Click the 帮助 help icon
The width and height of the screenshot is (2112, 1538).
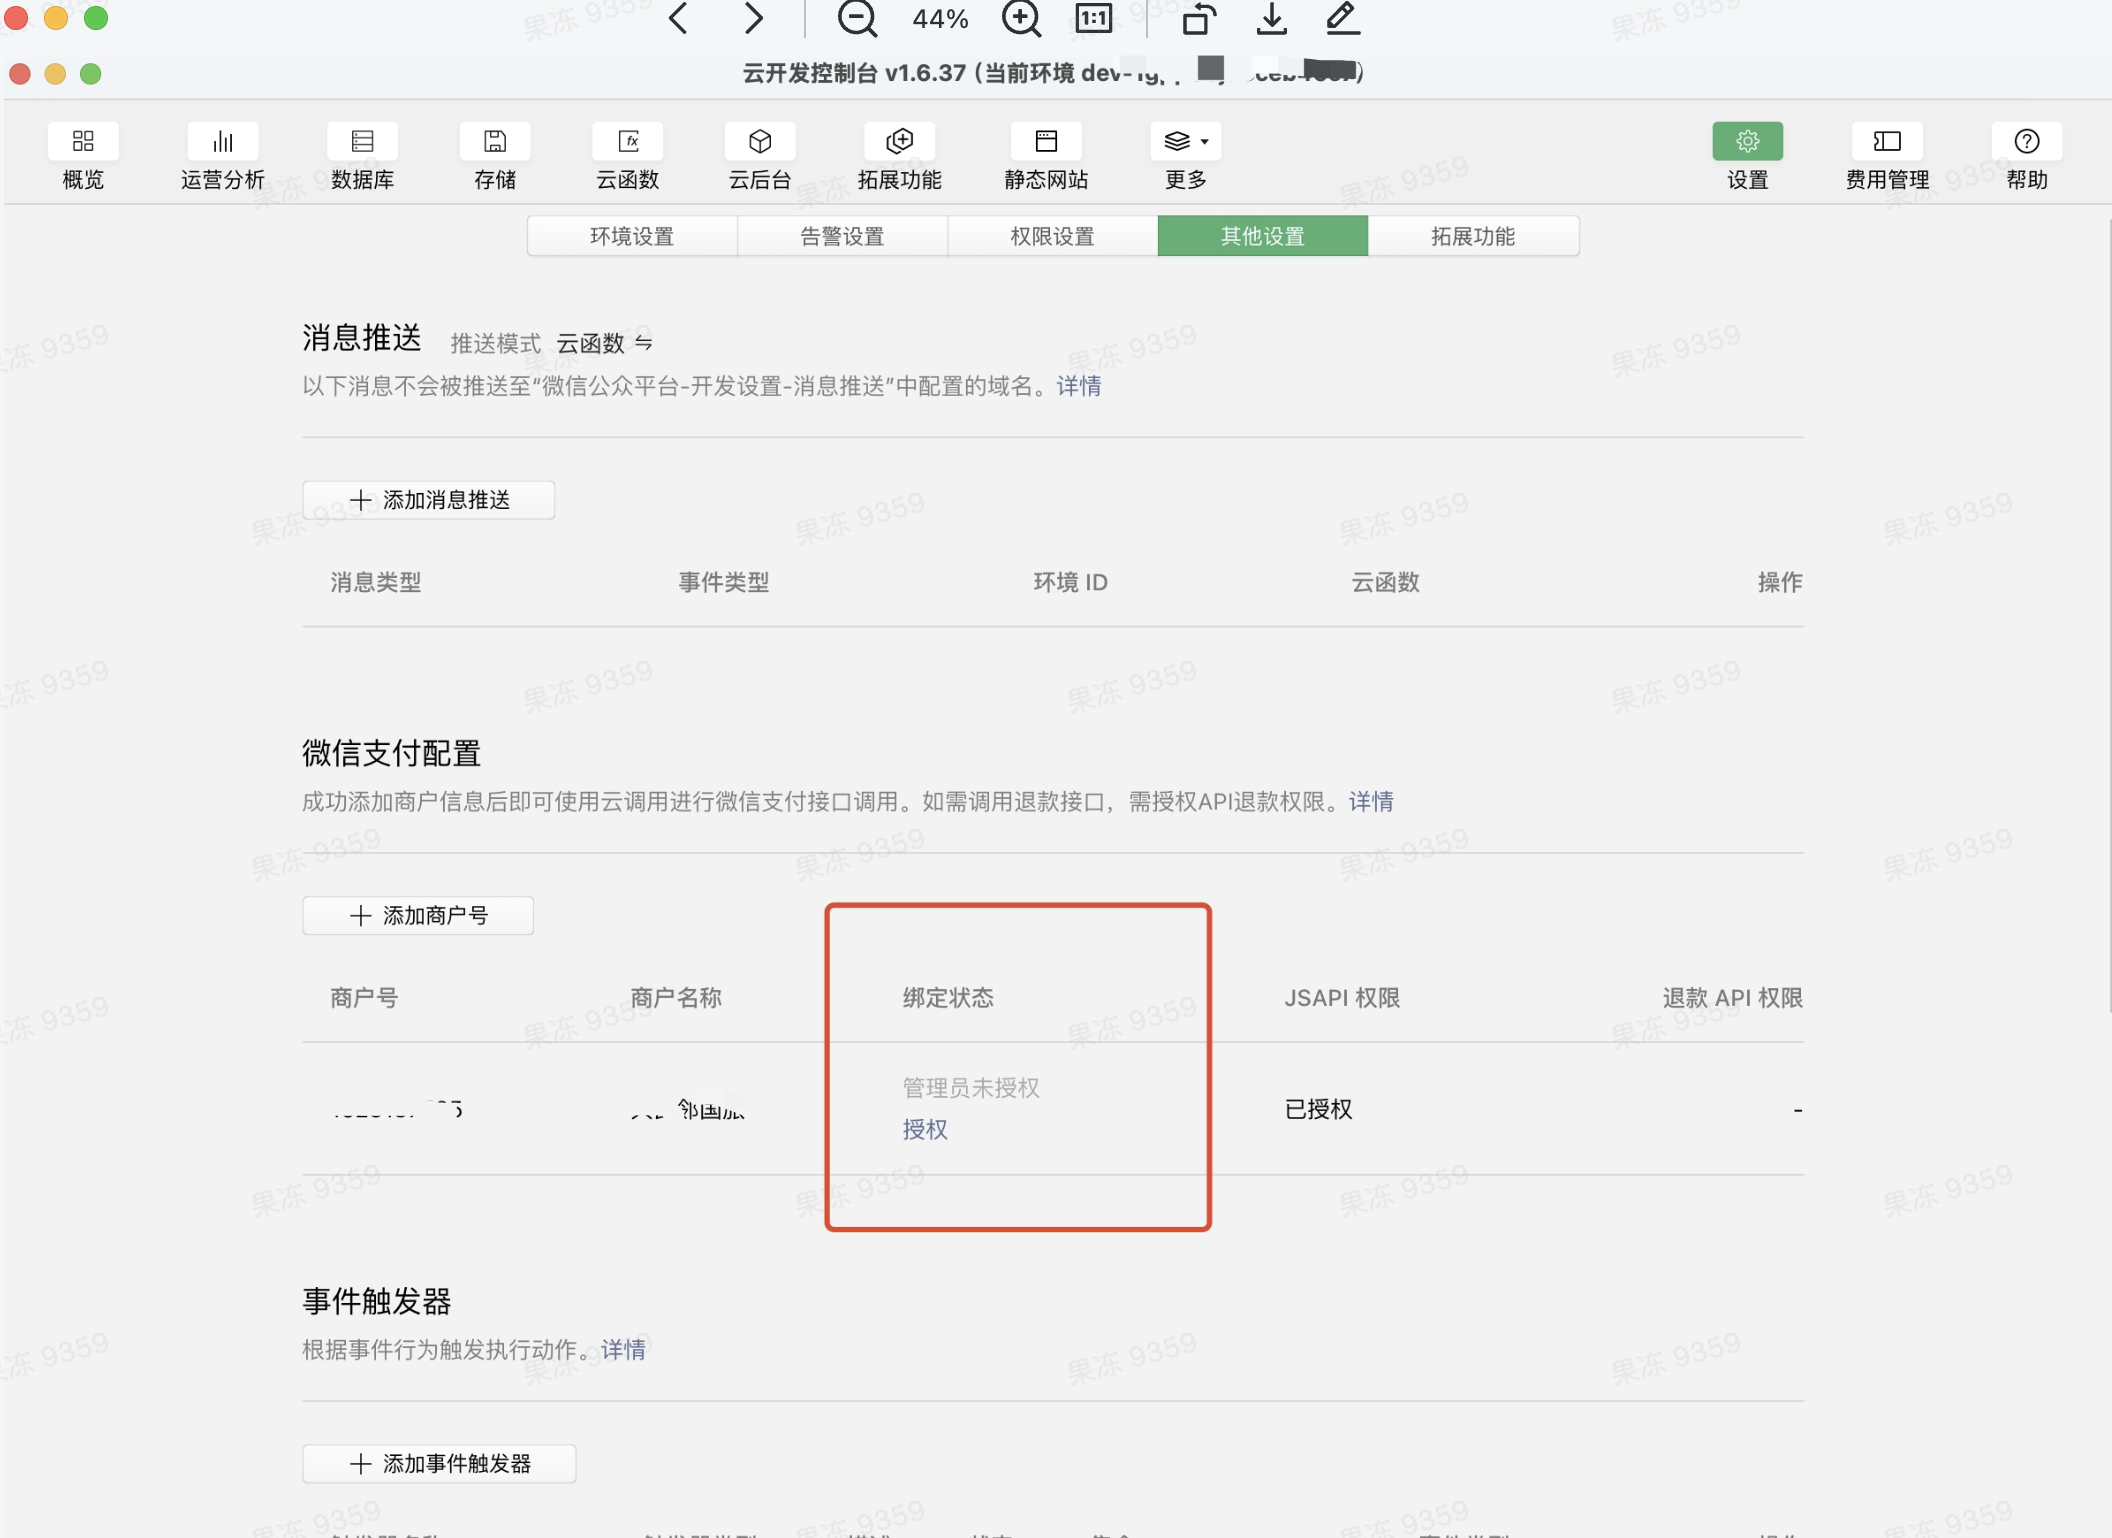(x=2026, y=142)
